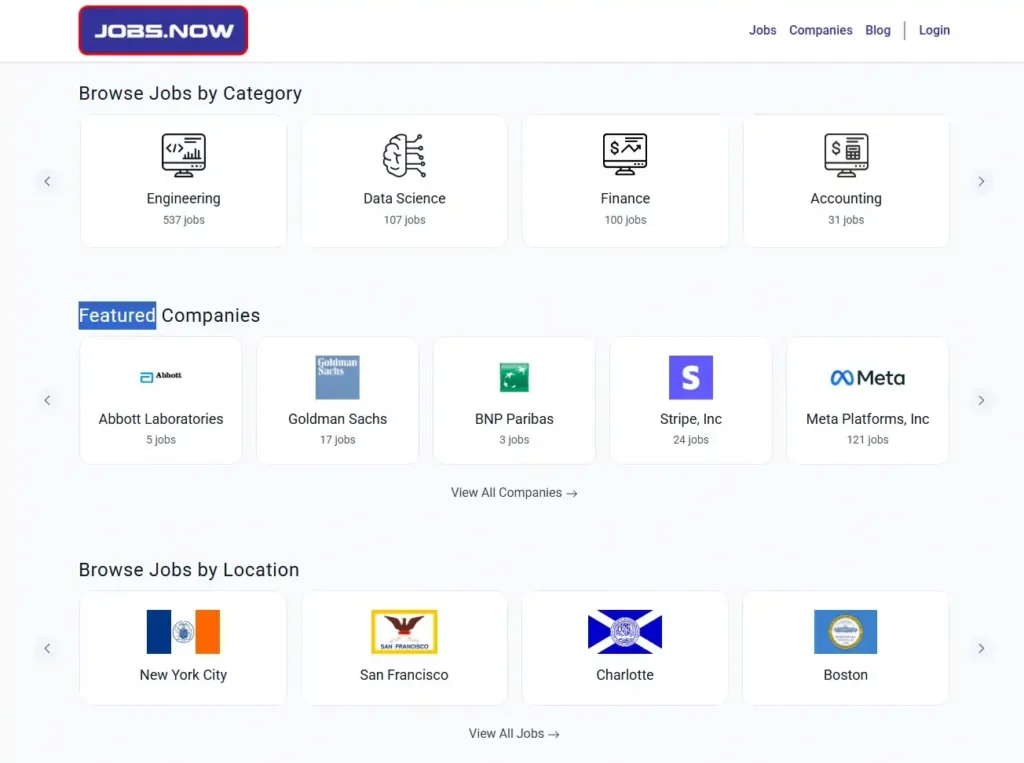Viewport: 1024px width, 763px height.
Task: Click the highlighted 'Featured' heading word
Action: tap(117, 316)
